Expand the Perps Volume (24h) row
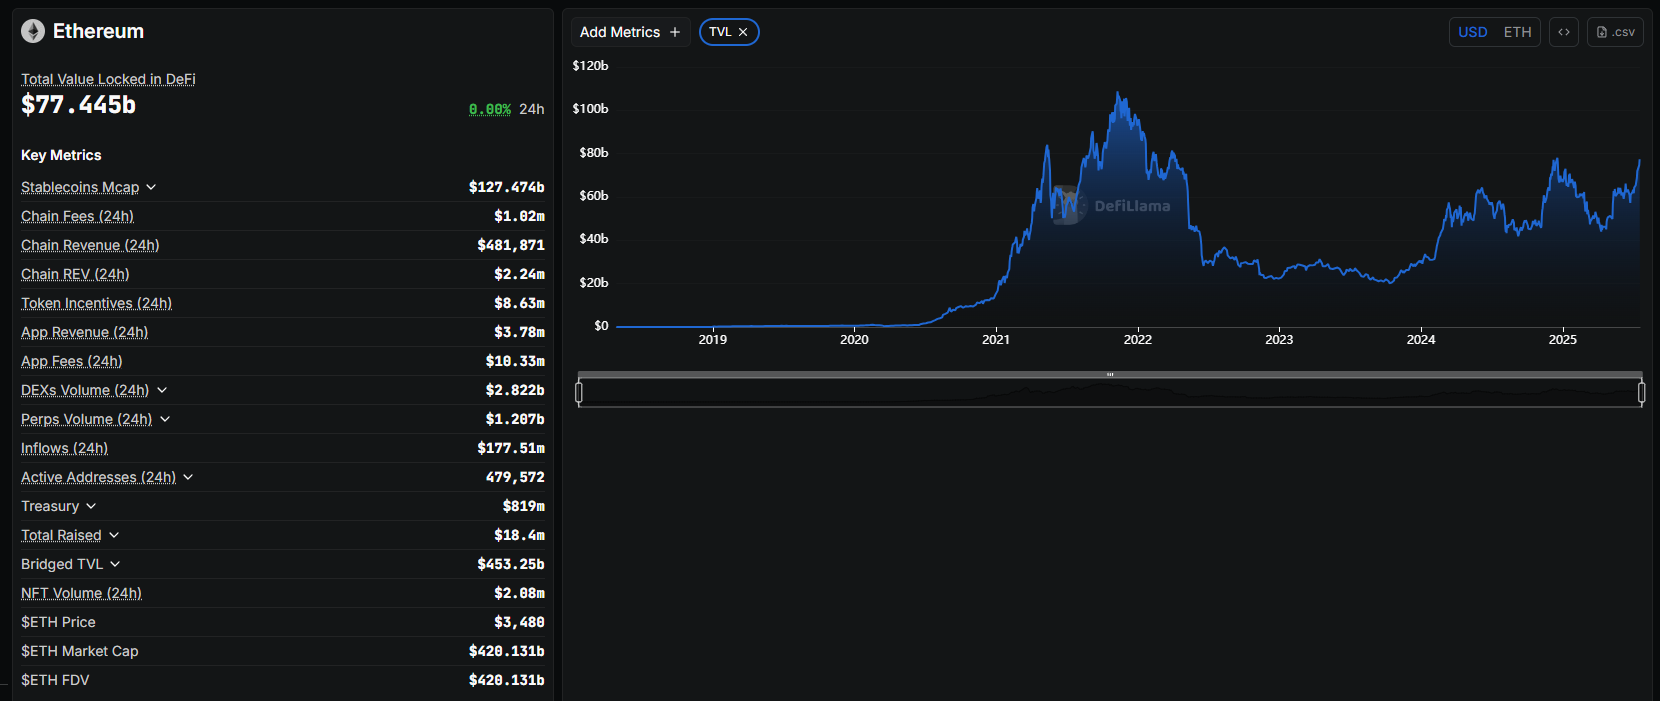 [x=165, y=419]
